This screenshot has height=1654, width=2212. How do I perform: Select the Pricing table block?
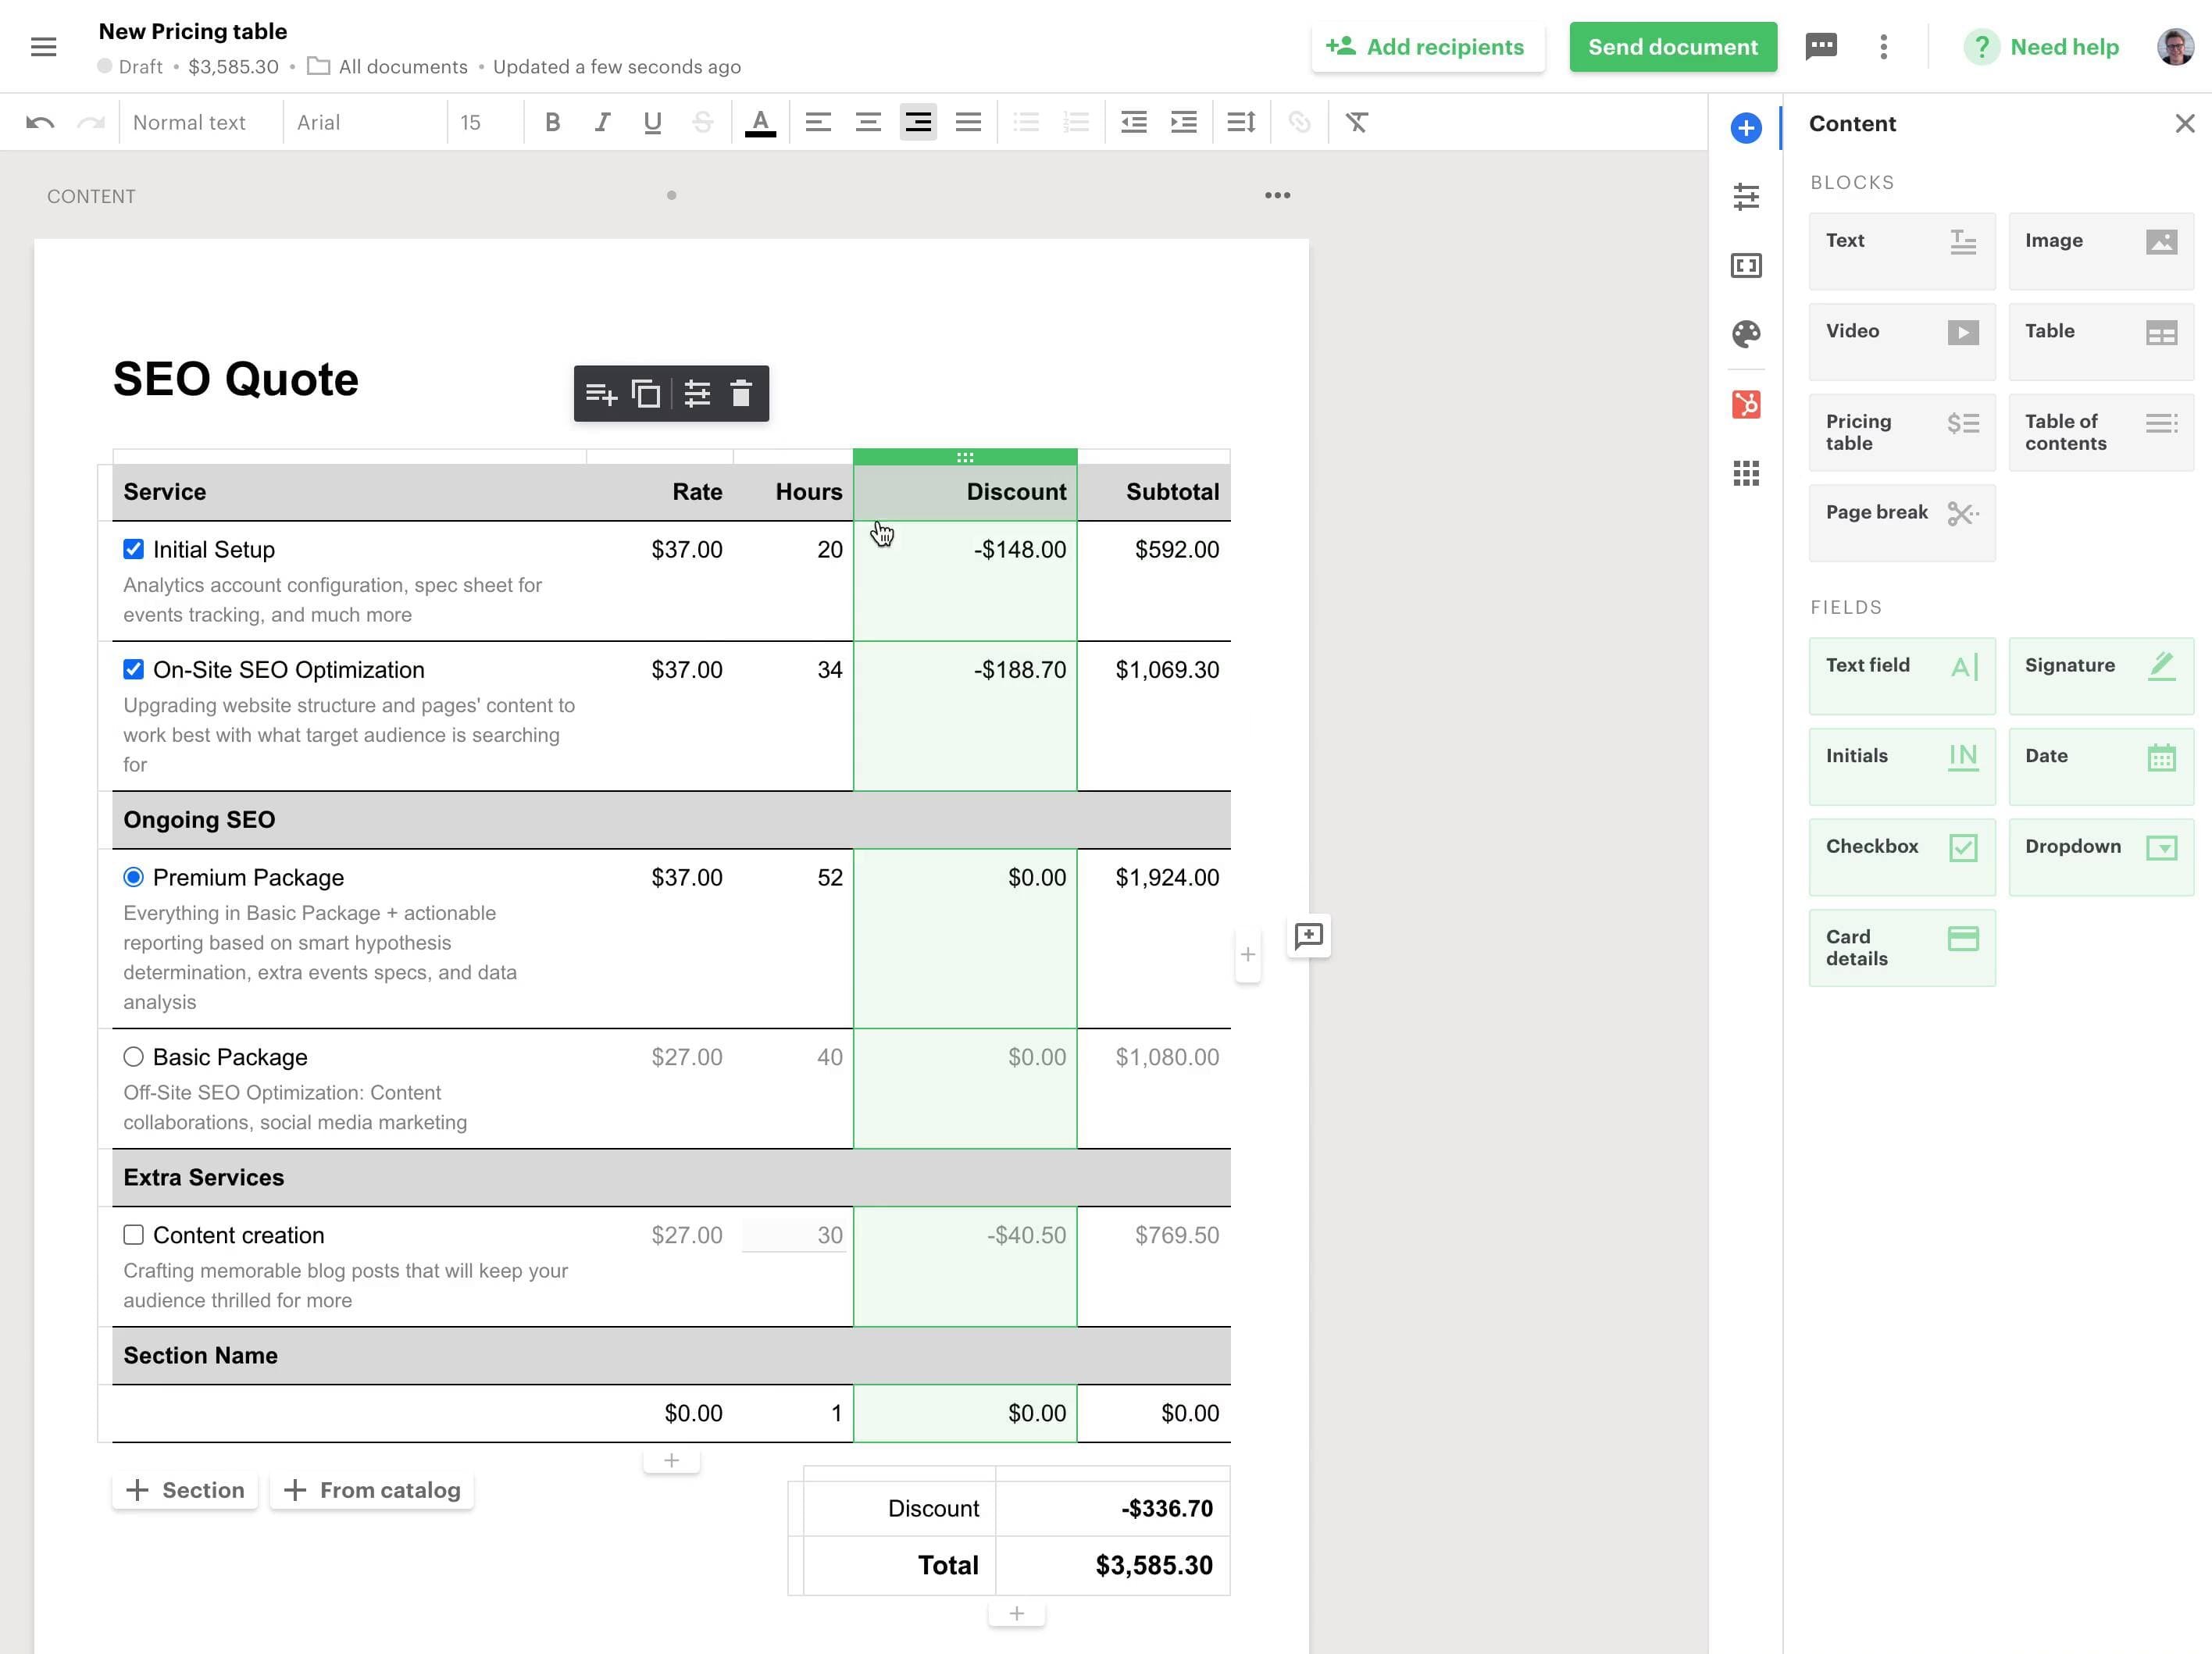click(1901, 432)
